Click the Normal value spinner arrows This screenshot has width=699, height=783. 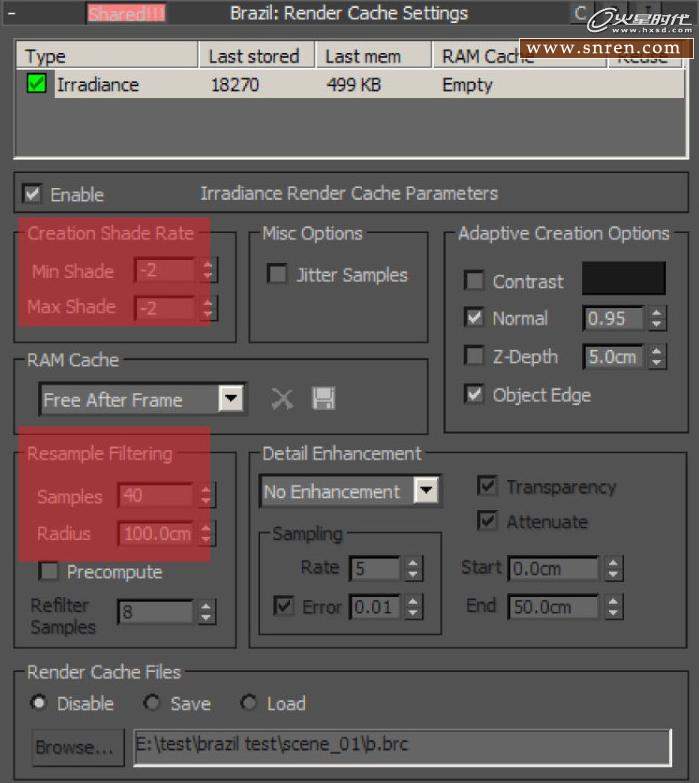pyautogui.click(x=657, y=318)
